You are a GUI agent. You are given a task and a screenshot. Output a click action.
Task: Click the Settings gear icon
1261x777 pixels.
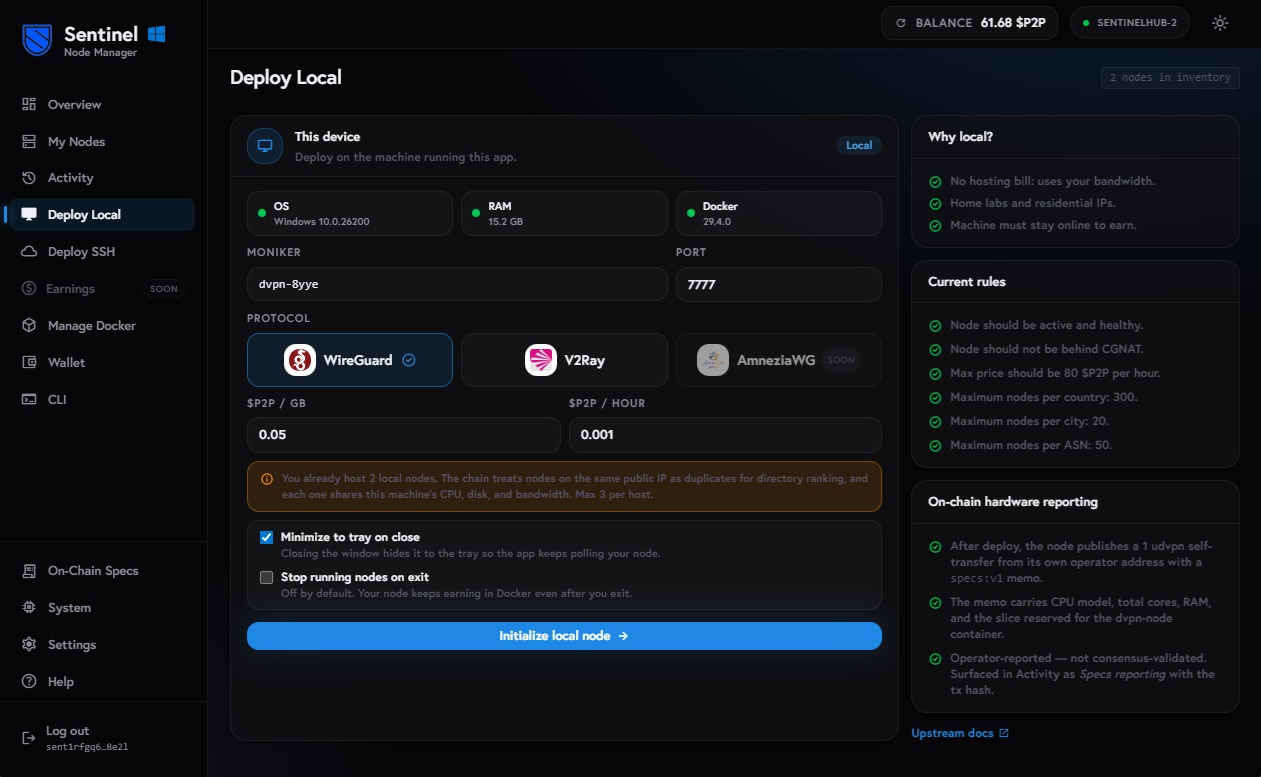click(29, 645)
